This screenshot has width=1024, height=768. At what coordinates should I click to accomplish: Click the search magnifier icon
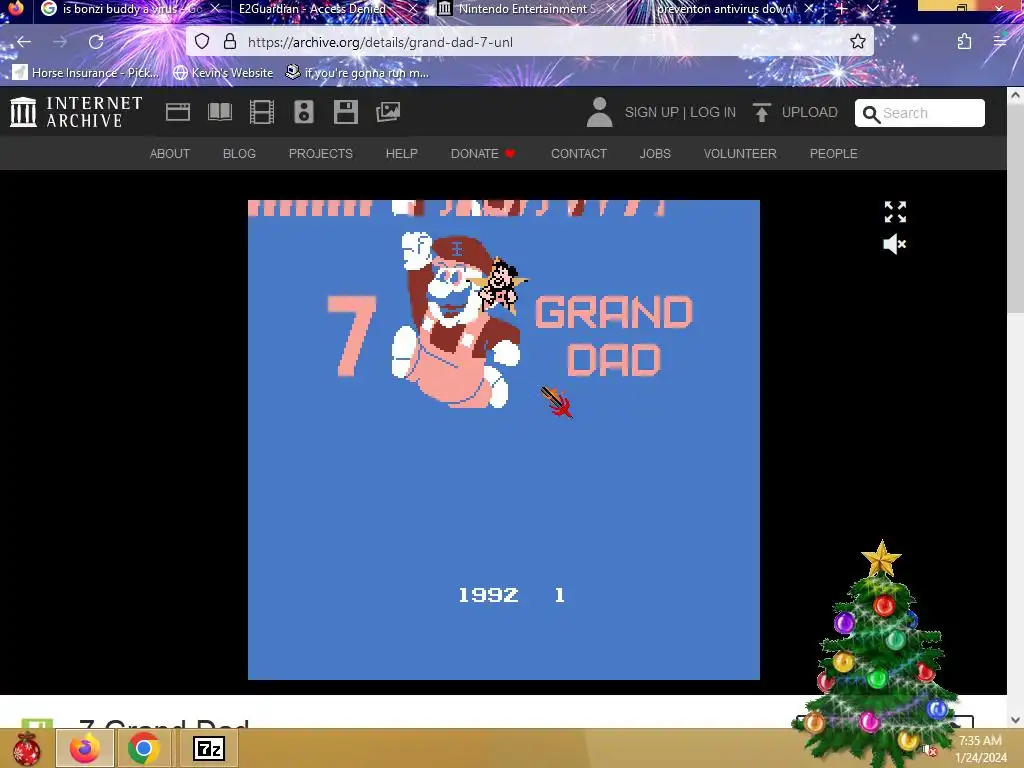[x=871, y=114]
